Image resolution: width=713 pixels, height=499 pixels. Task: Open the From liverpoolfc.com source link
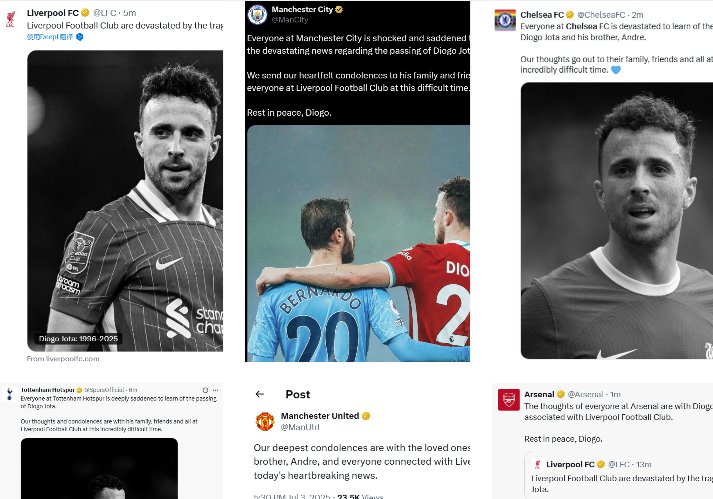63,358
